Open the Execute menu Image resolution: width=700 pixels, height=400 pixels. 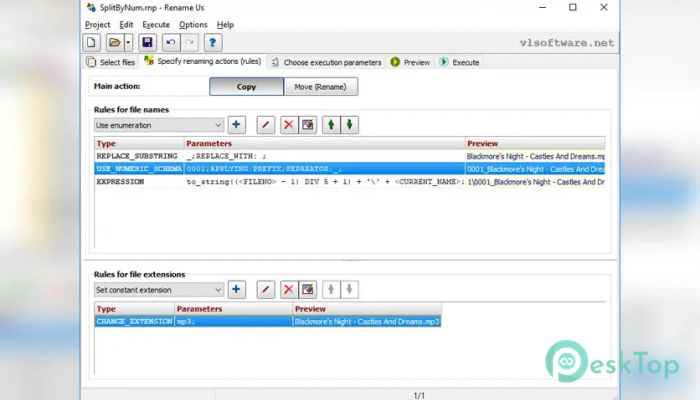[156, 25]
